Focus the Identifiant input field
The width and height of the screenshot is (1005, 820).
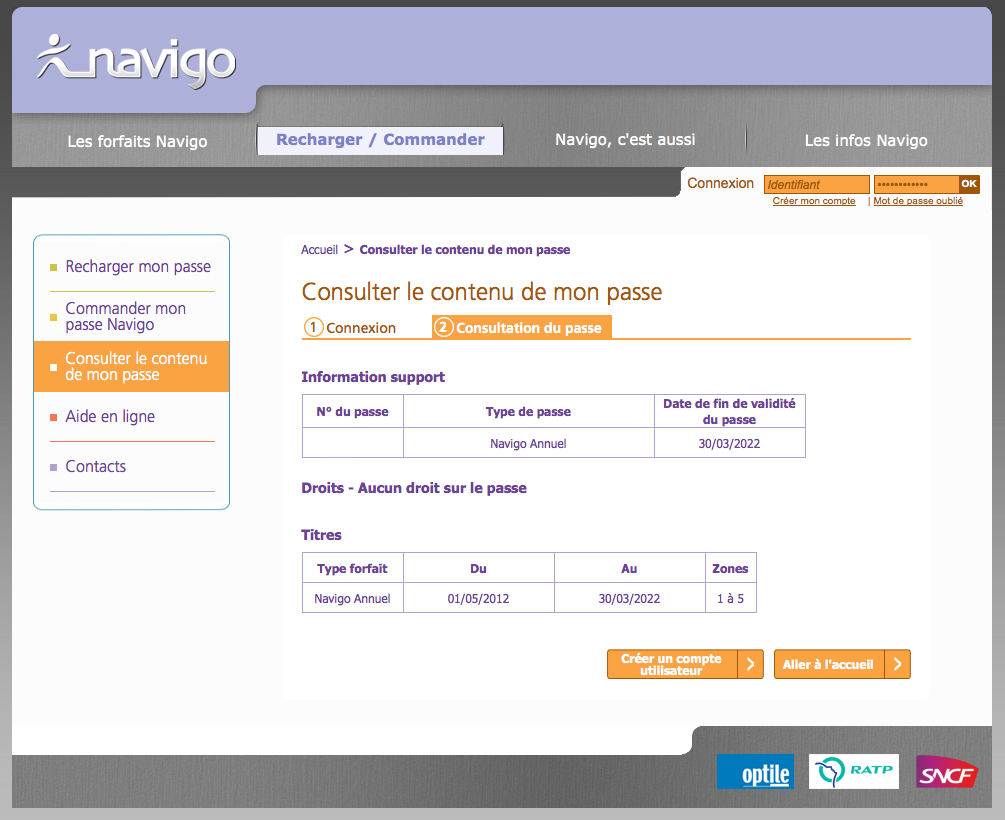(816, 184)
